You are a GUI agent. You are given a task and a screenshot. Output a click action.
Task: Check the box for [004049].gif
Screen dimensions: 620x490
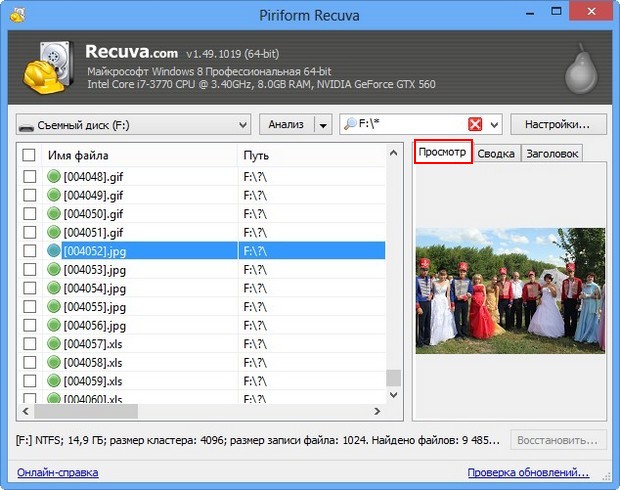click(x=29, y=196)
